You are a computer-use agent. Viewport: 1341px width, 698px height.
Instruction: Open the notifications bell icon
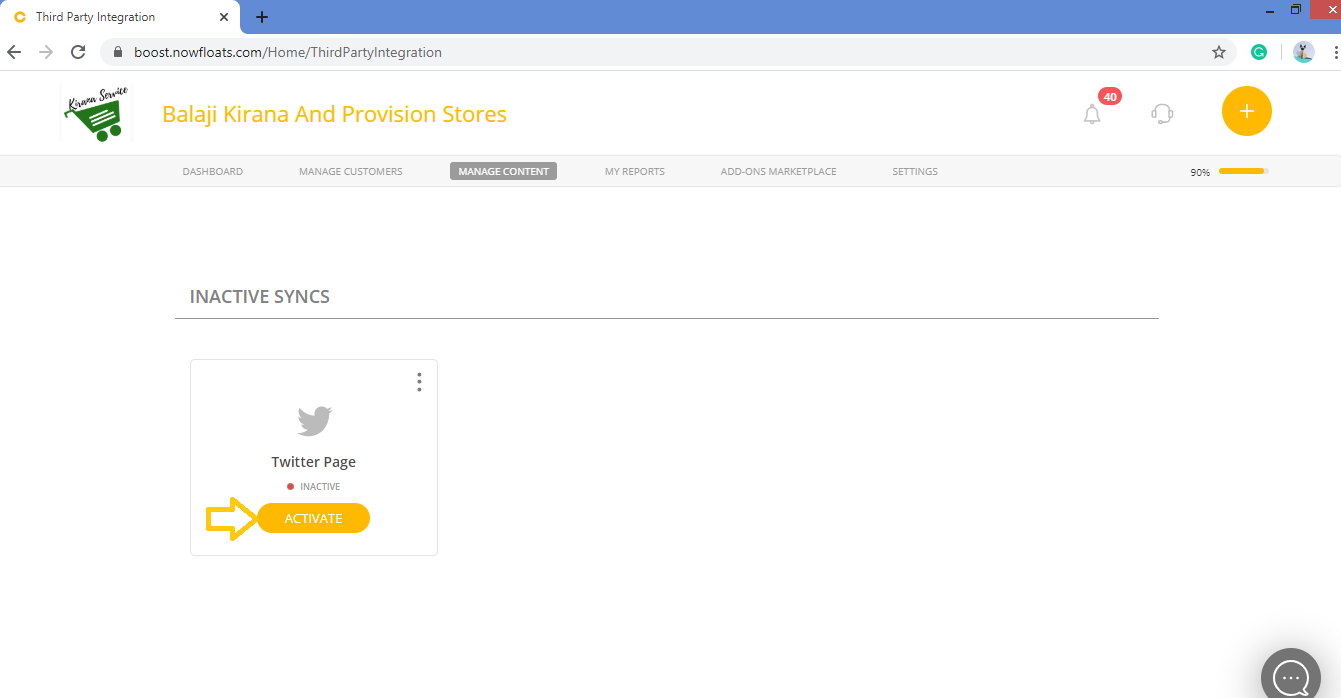pyautogui.click(x=1092, y=114)
